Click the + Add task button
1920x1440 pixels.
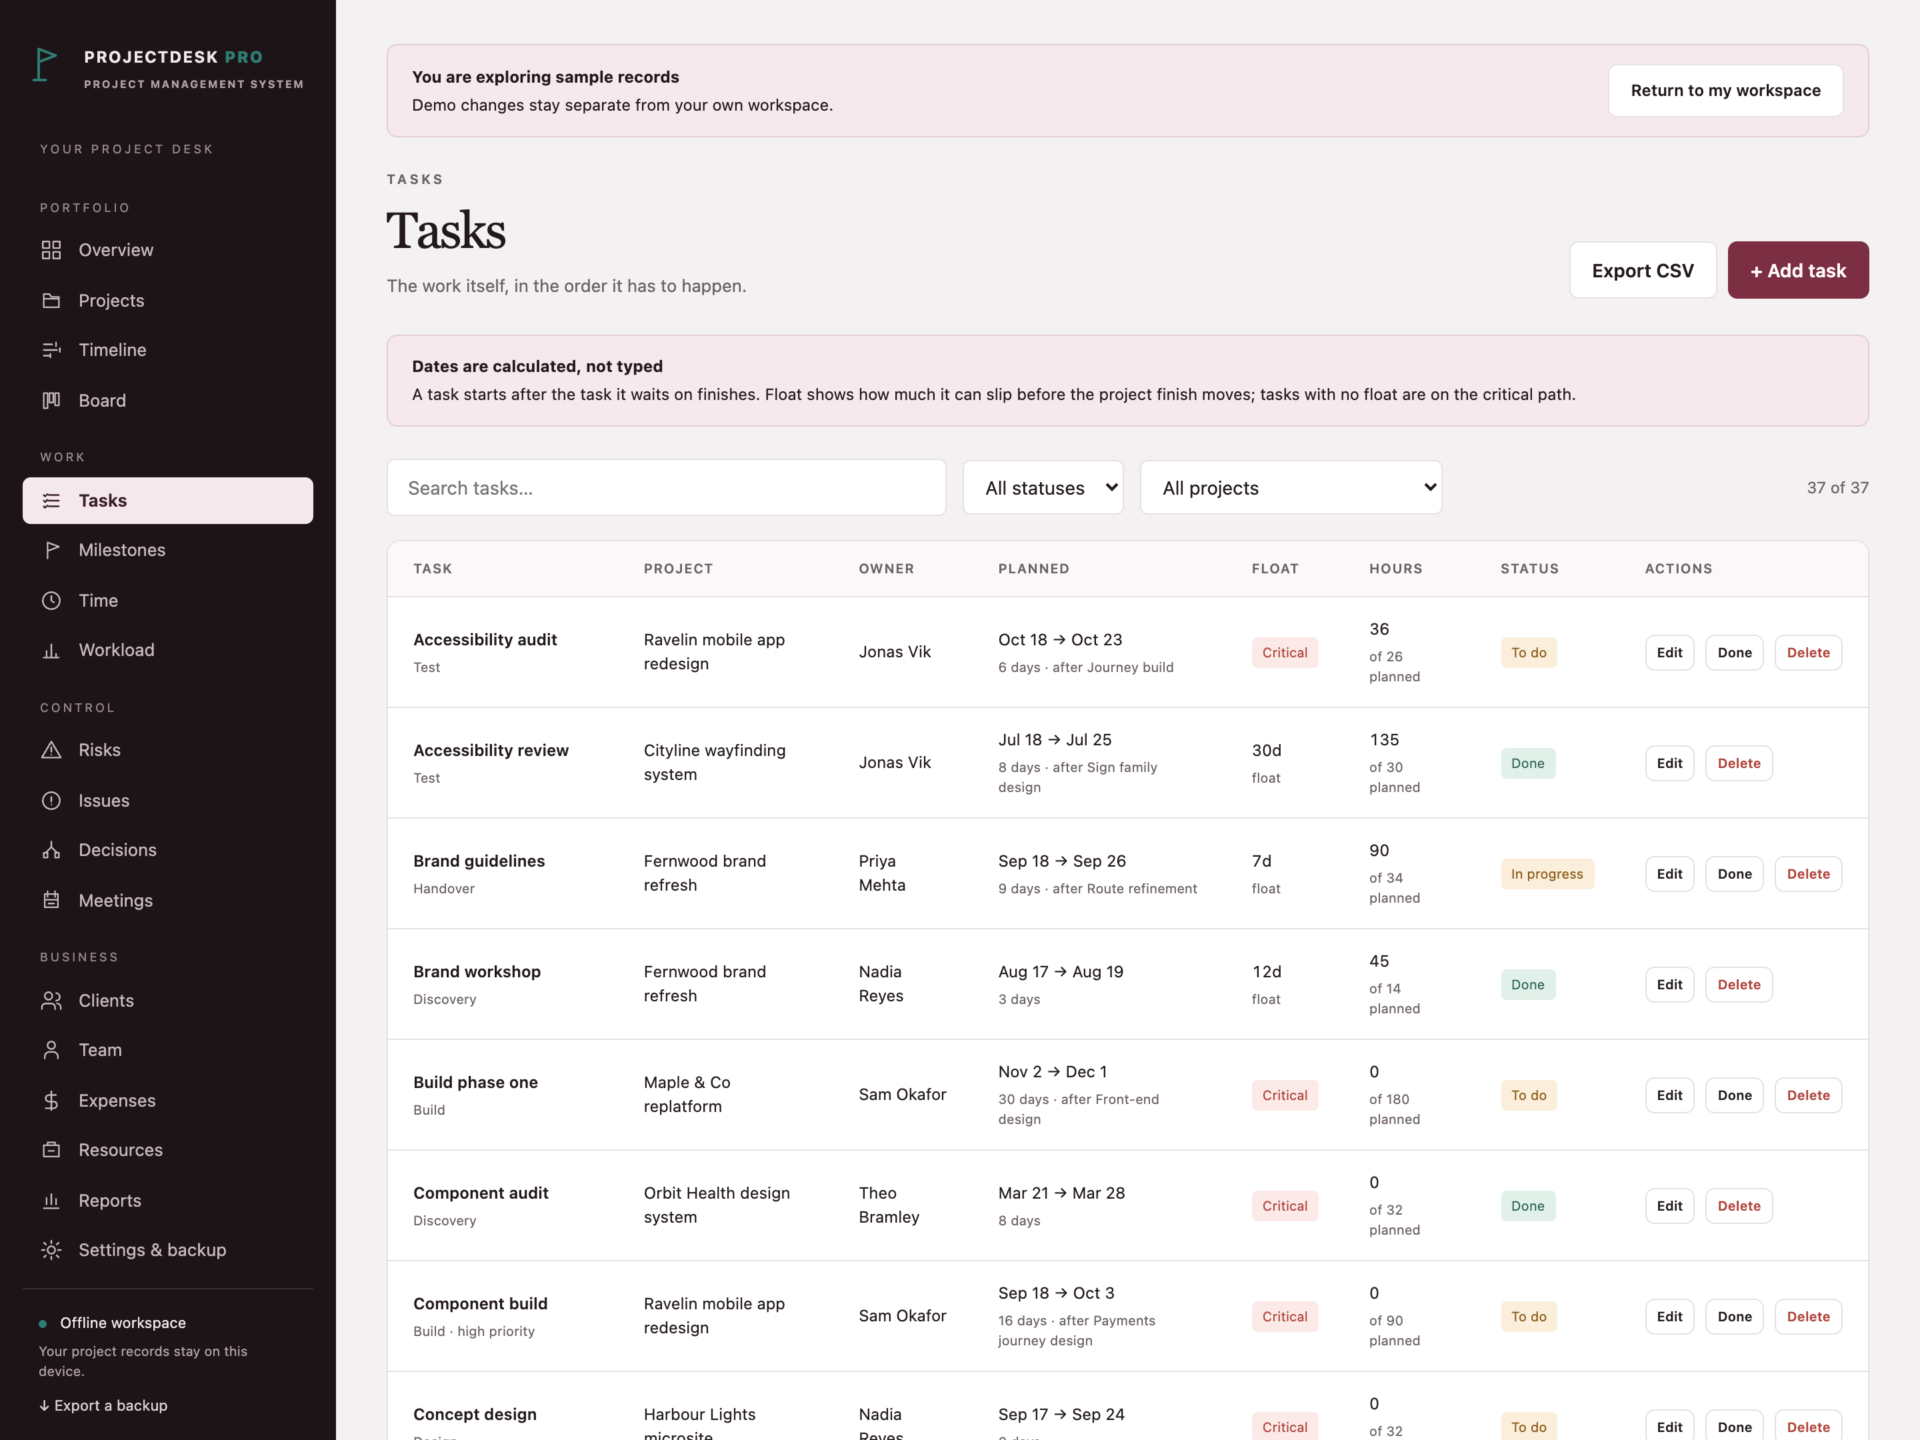click(x=1797, y=270)
